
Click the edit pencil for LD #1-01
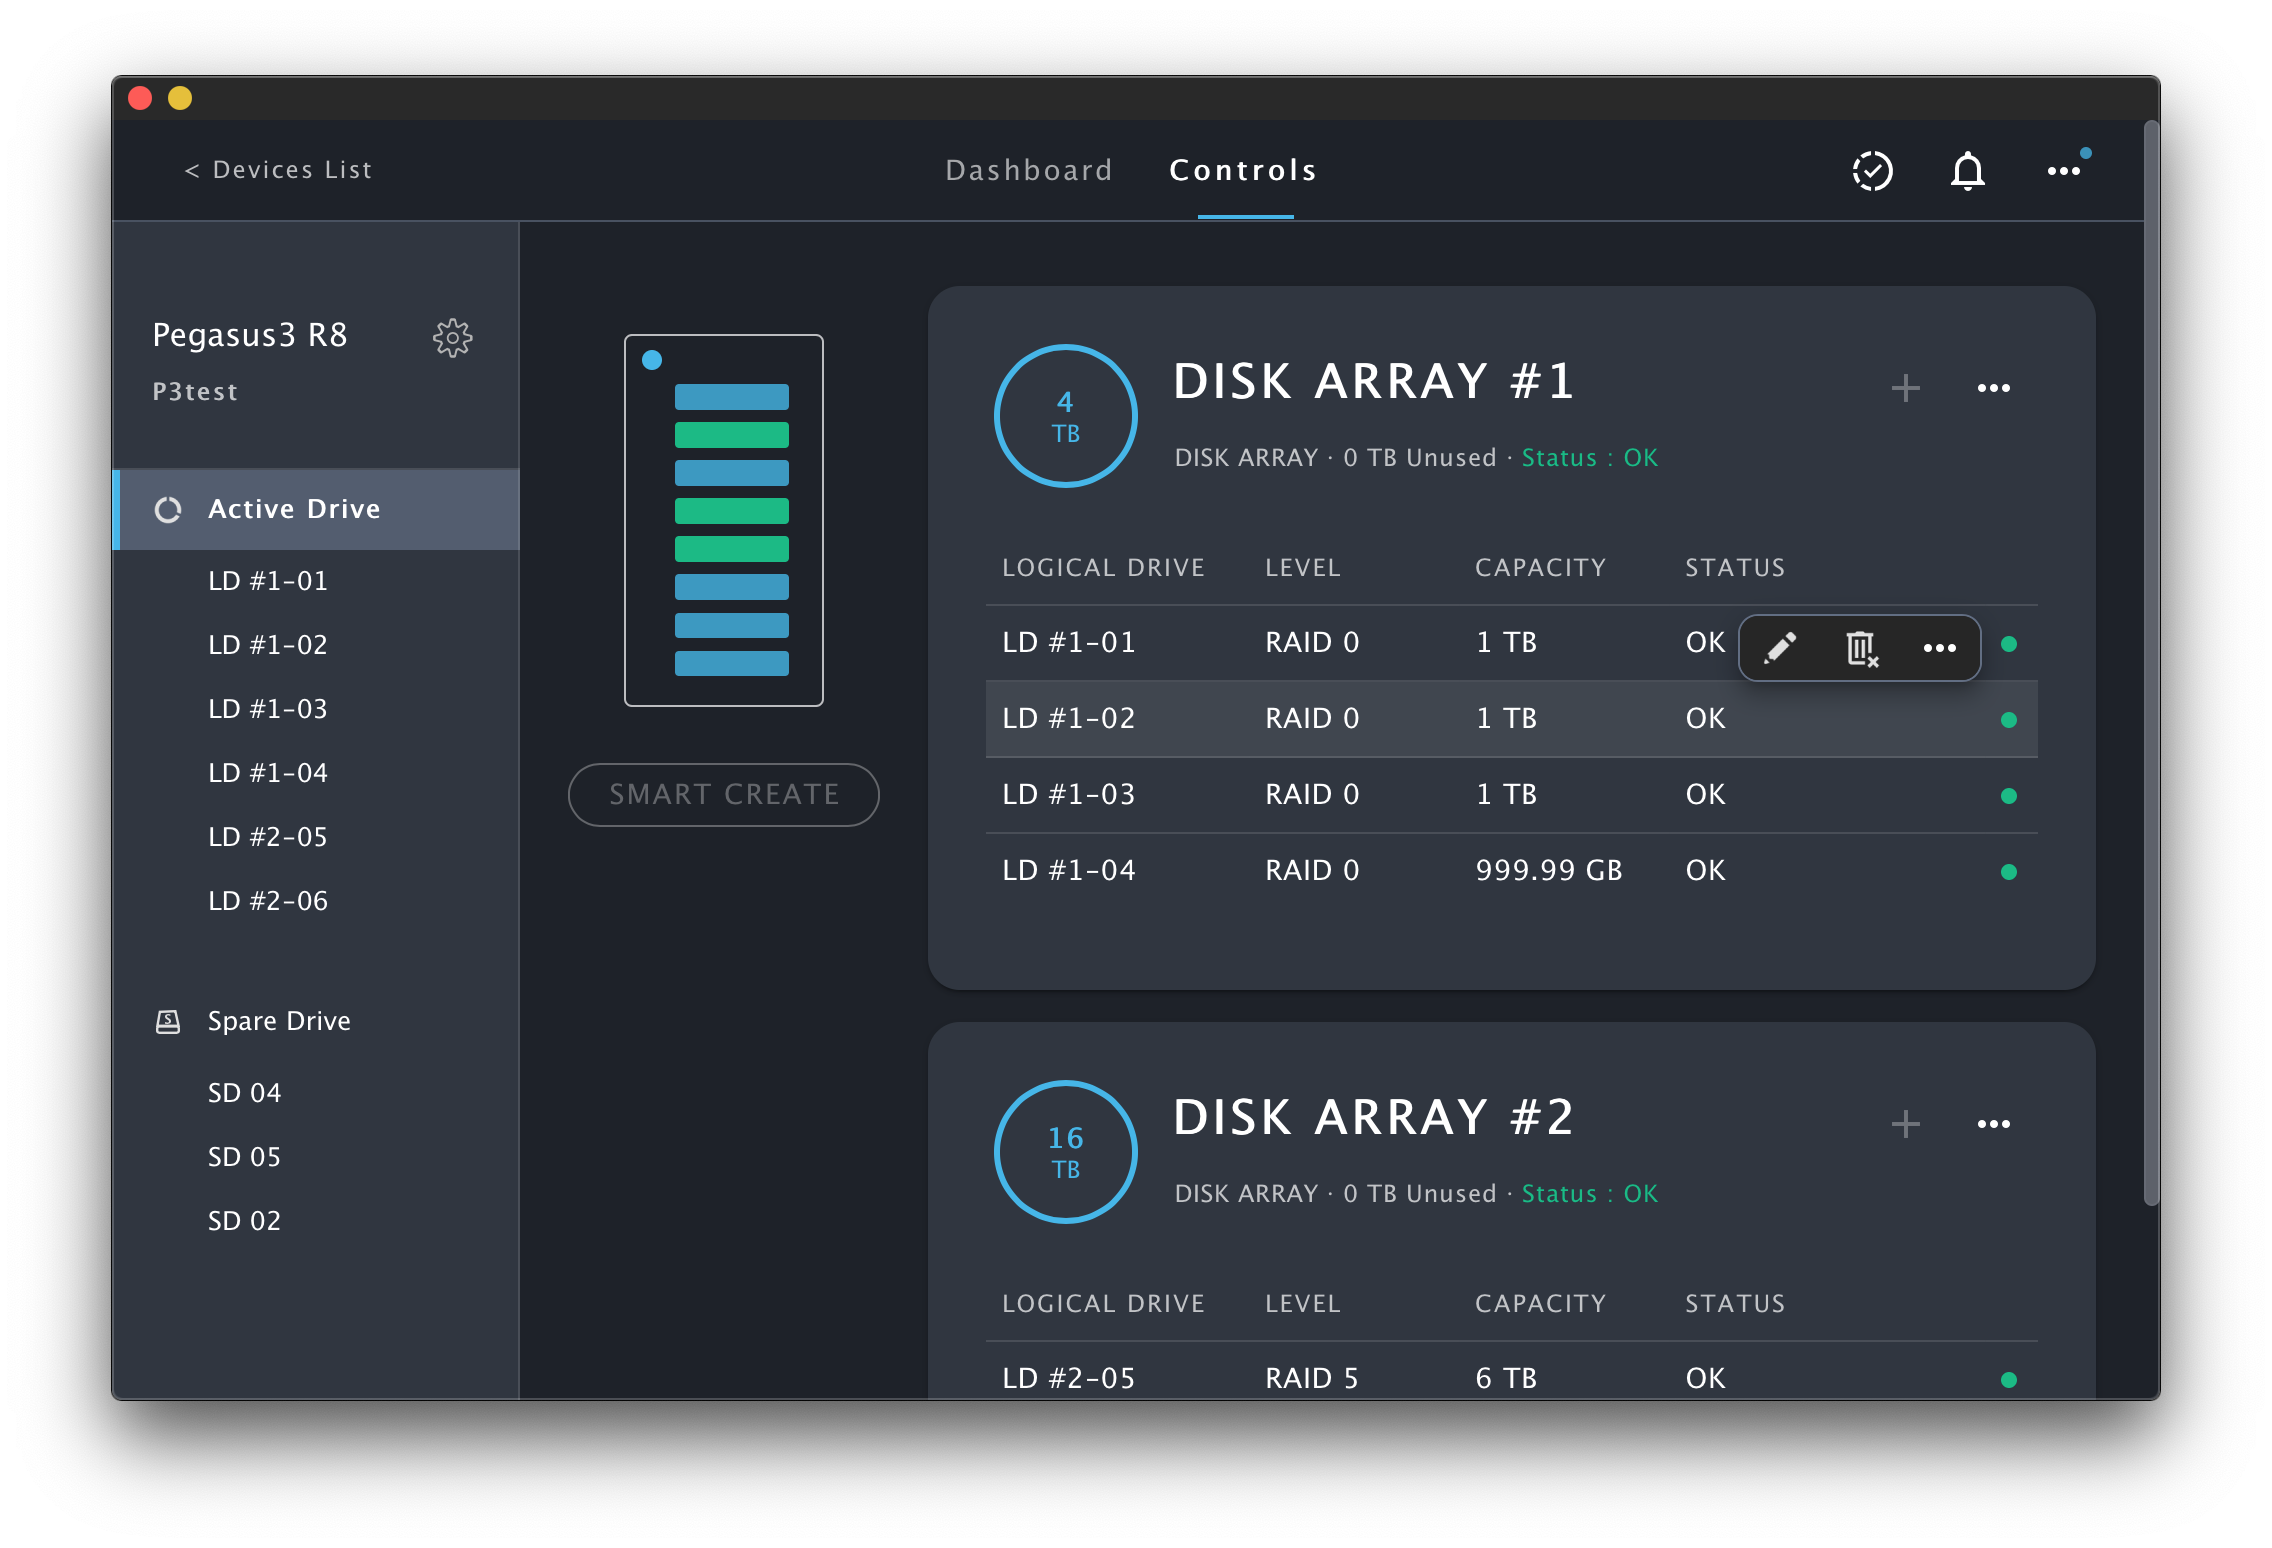[1780, 647]
